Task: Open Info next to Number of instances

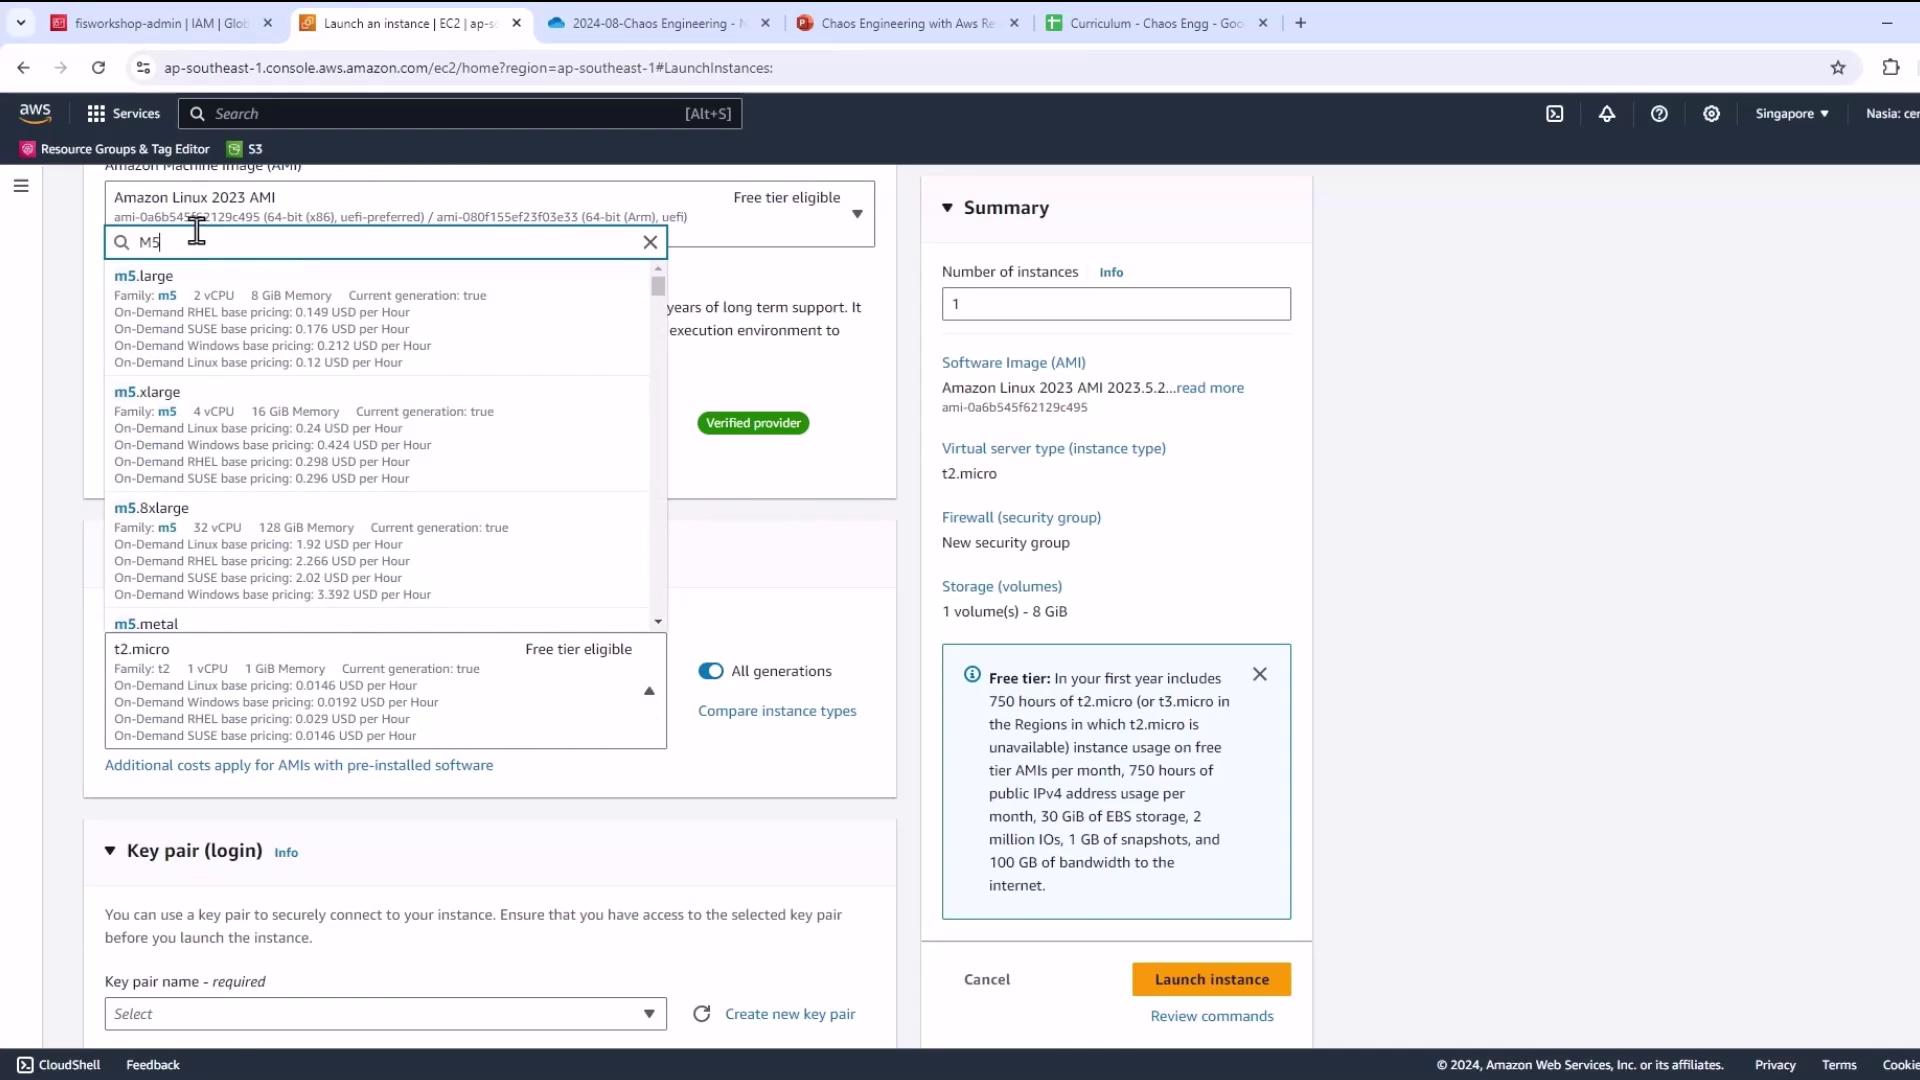Action: click(x=1111, y=272)
